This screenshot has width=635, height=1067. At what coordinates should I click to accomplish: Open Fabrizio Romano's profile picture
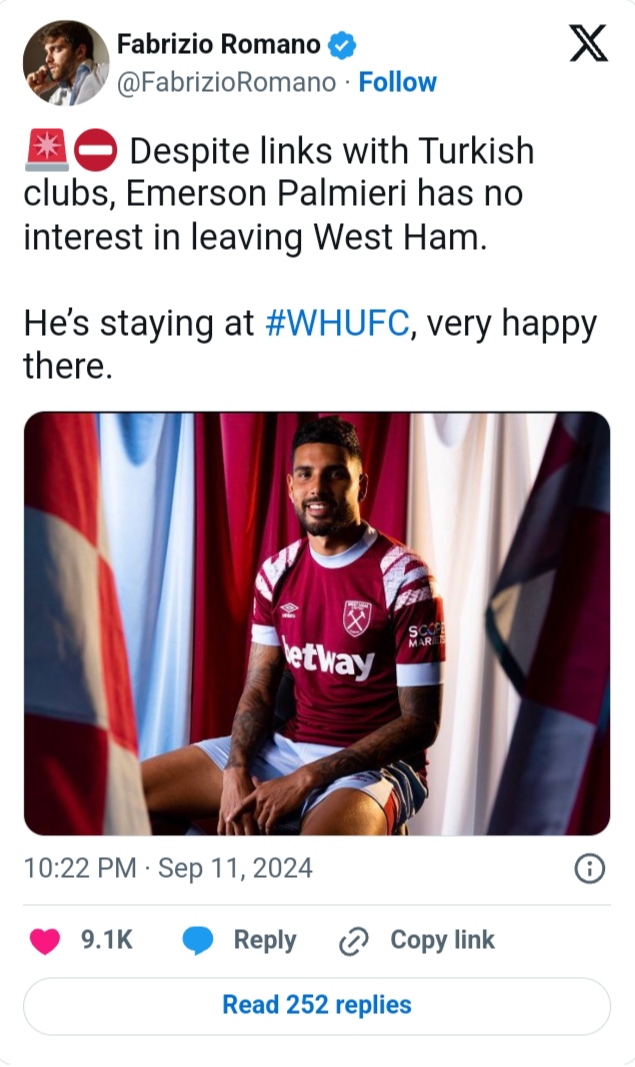coord(66,62)
